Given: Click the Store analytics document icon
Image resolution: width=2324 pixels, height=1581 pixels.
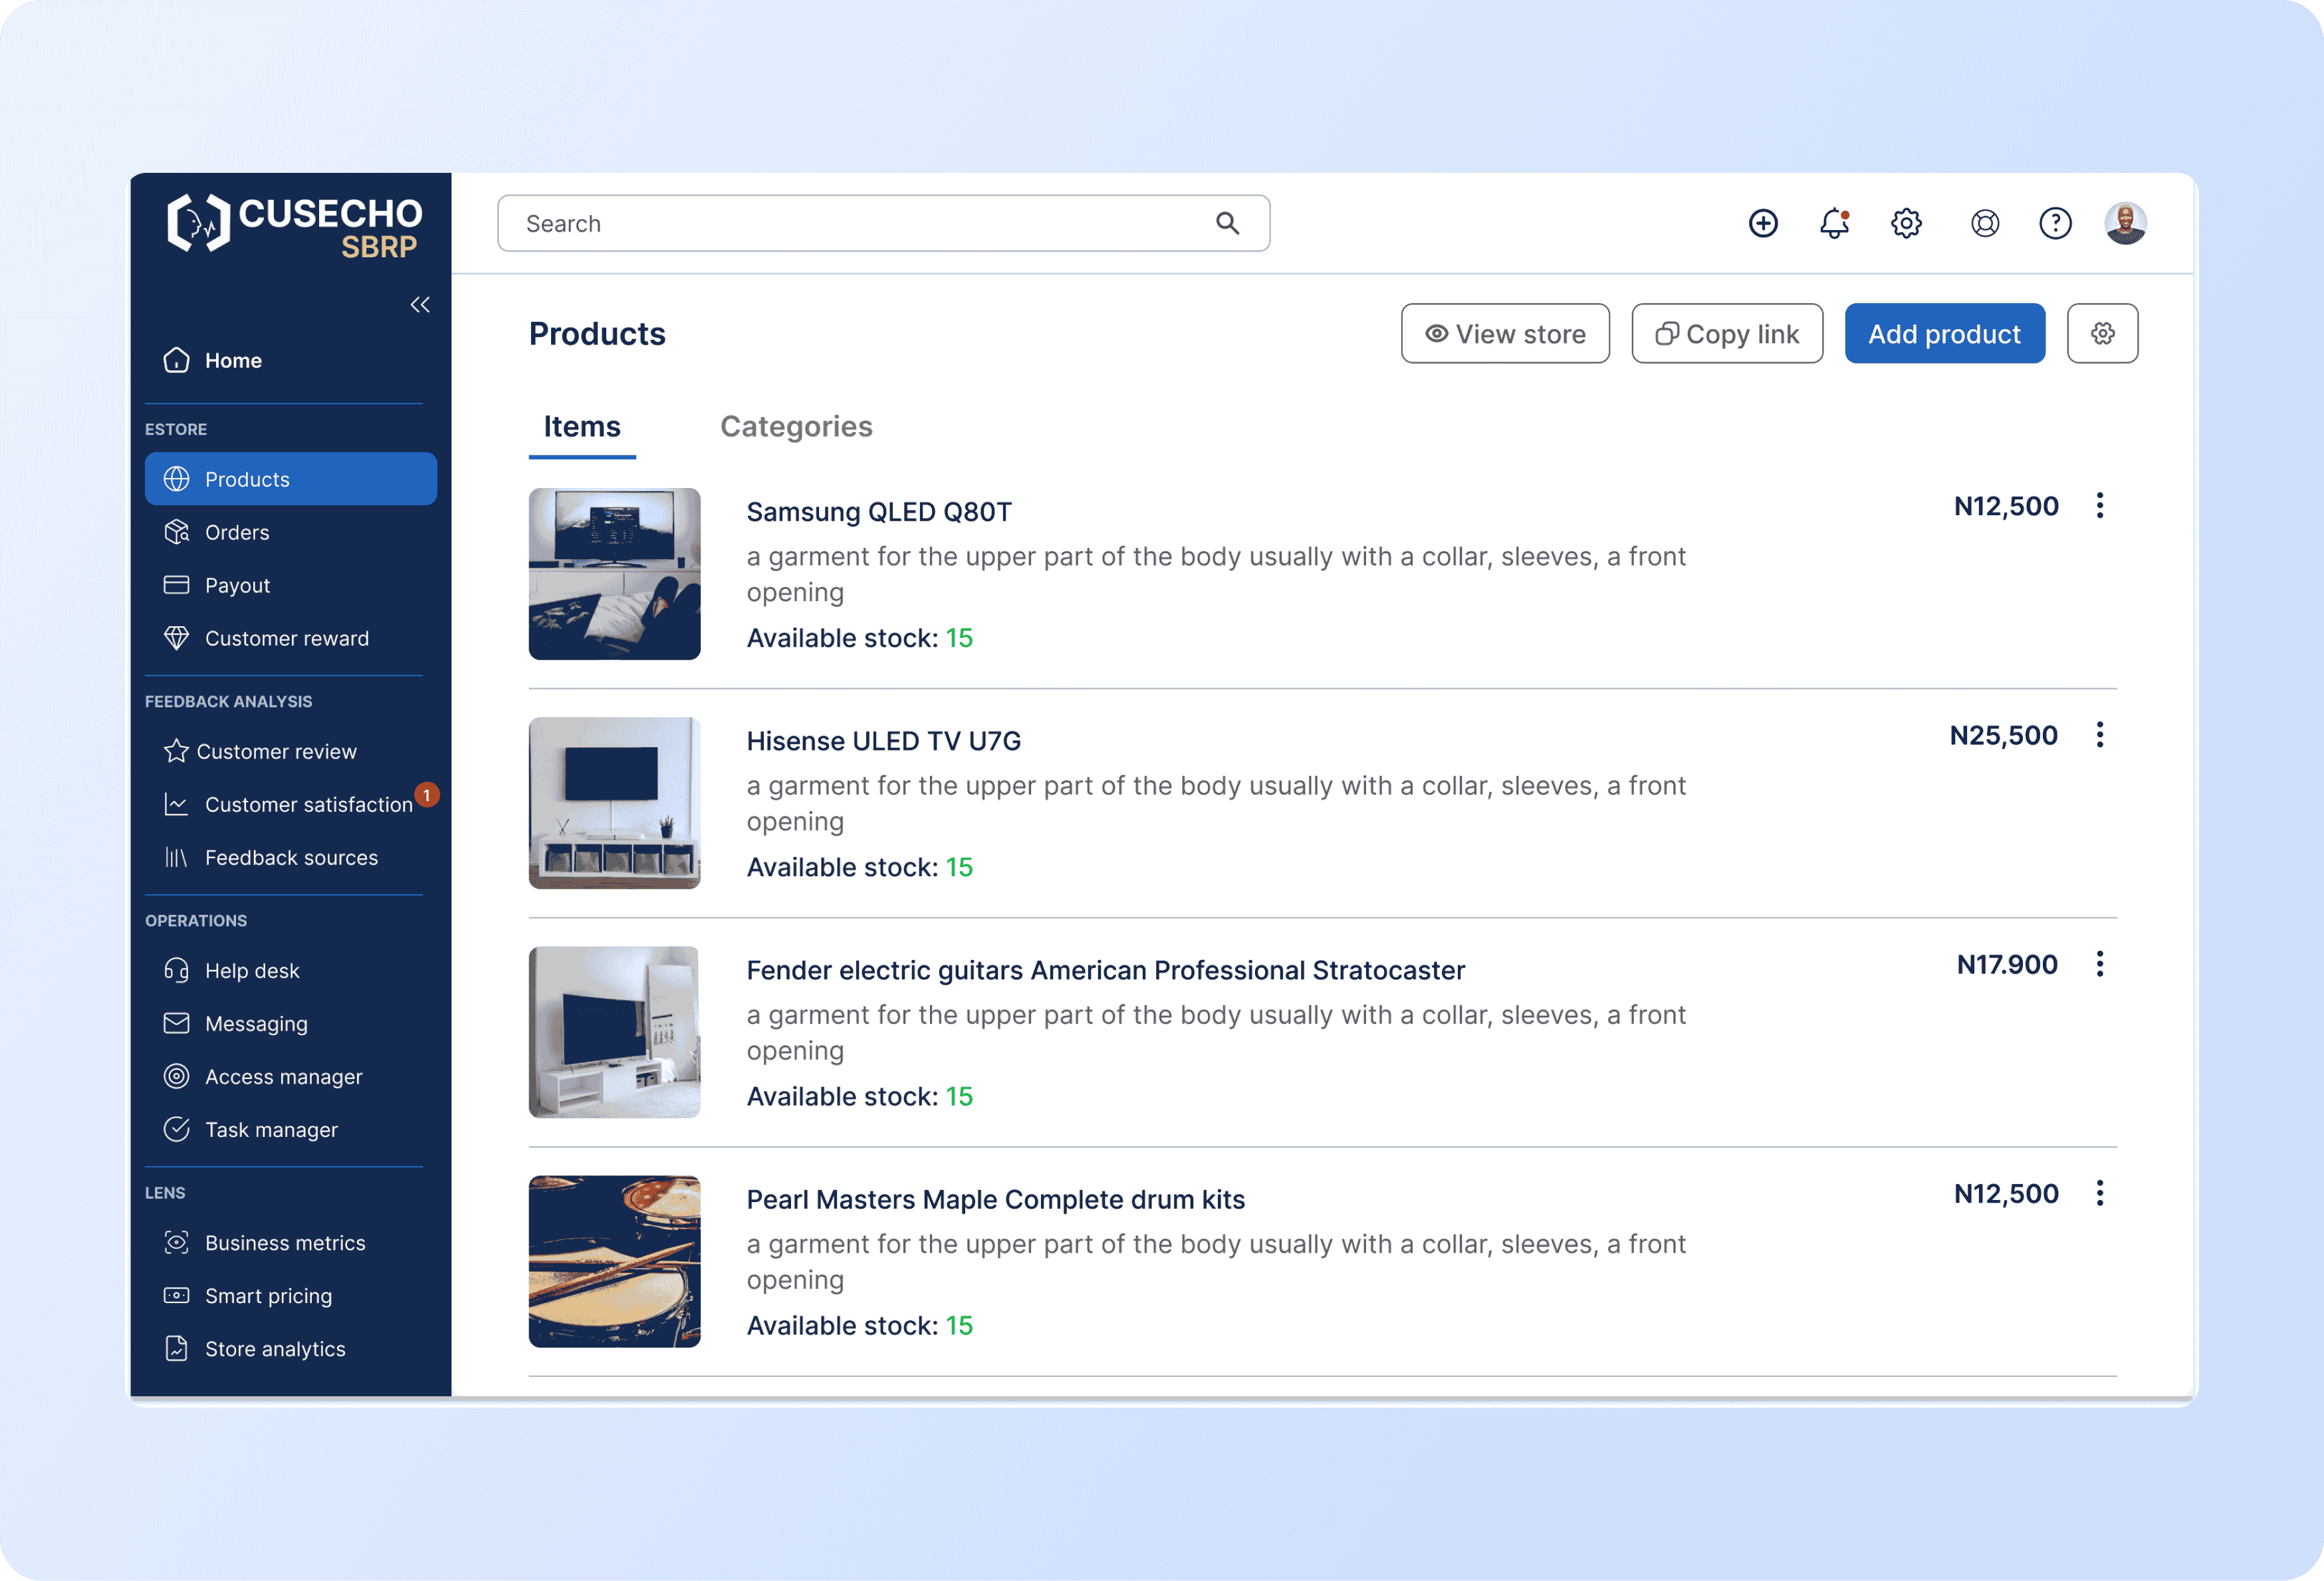Looking at the screenshot, I should pyautogui.click(x=176, y=1348).
